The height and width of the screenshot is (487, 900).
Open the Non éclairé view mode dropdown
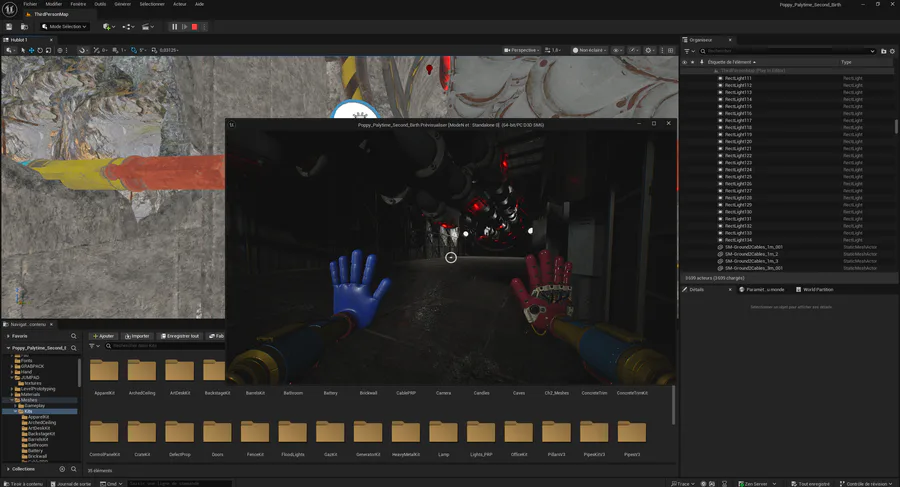[589, 51]
